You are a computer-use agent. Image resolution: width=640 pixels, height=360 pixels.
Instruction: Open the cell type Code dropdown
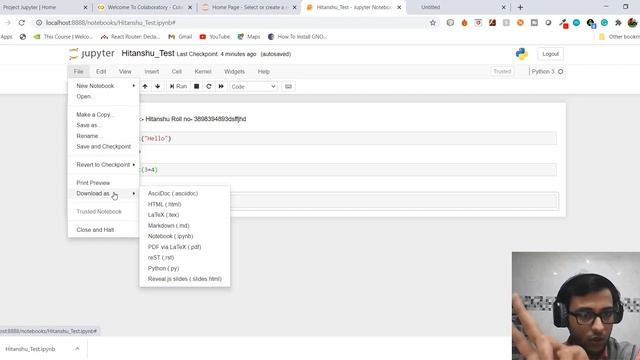click(x=253, y=87)
